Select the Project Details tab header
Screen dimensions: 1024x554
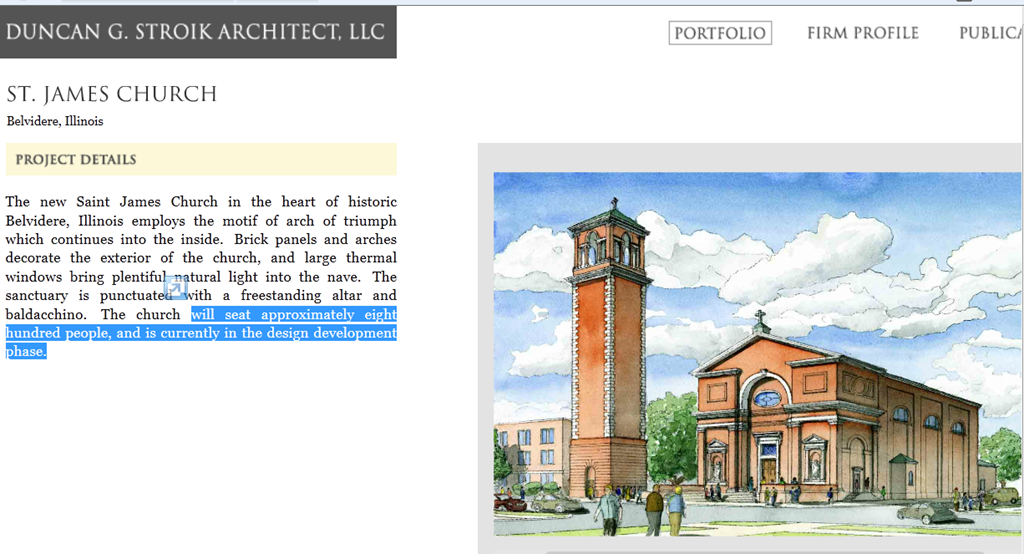pyautogui.click(x=201, y=159)
